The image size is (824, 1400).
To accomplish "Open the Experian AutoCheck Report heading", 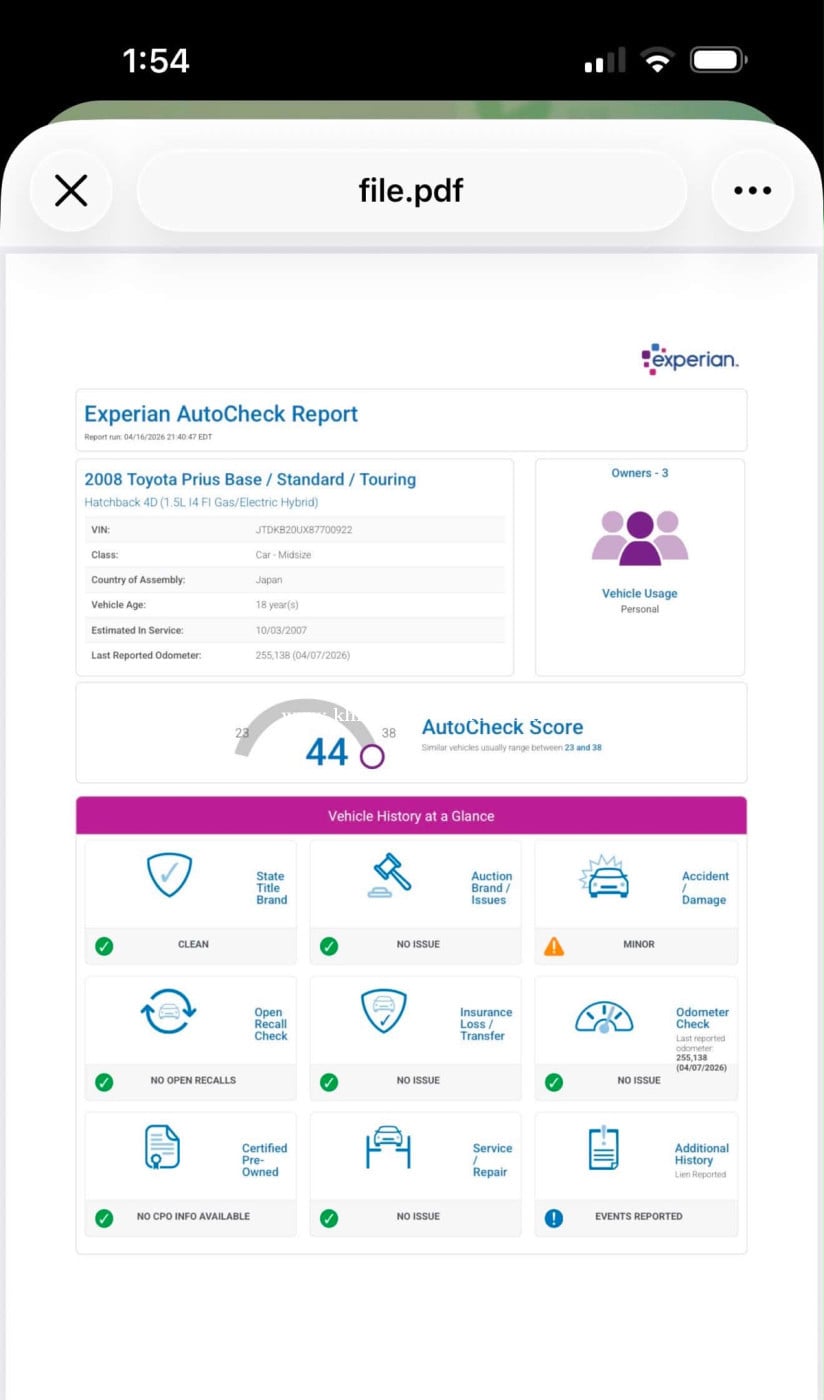I will 221,414.
